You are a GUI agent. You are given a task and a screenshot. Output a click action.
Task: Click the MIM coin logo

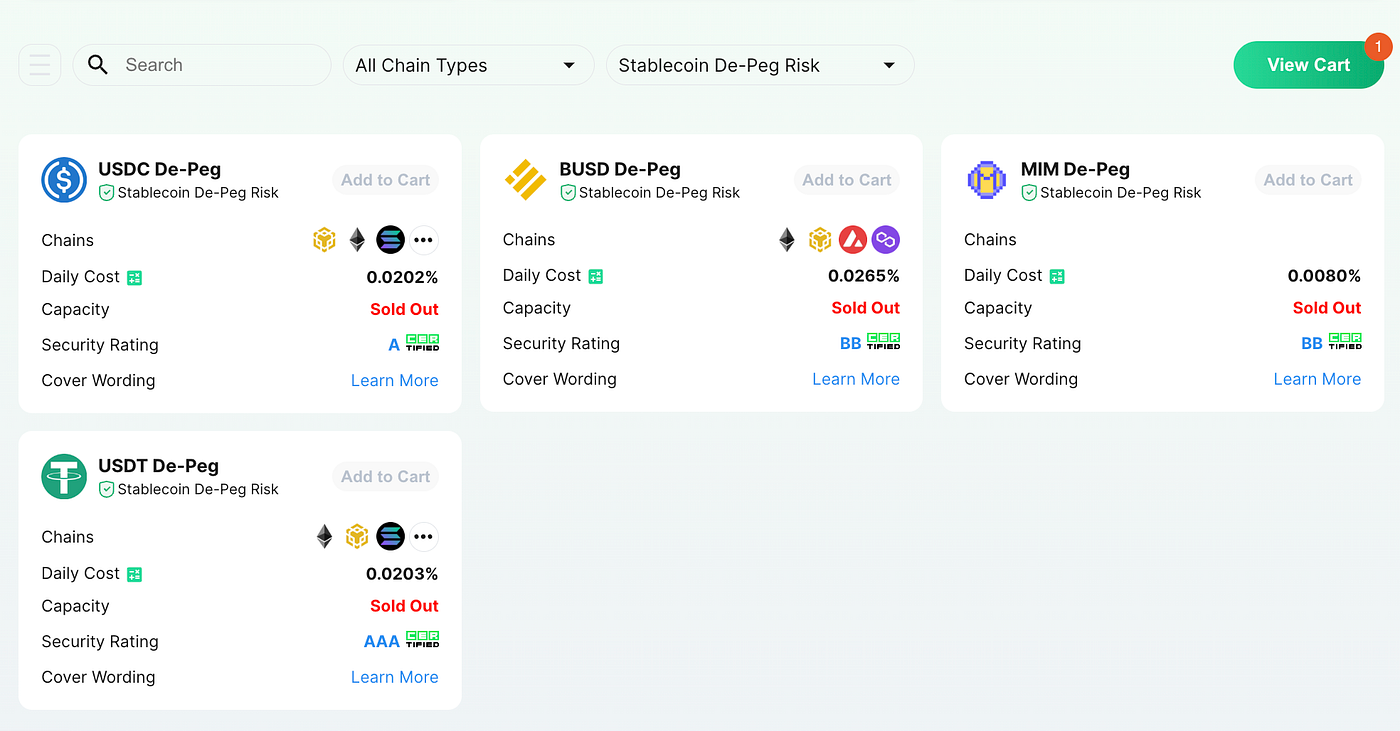986,180
